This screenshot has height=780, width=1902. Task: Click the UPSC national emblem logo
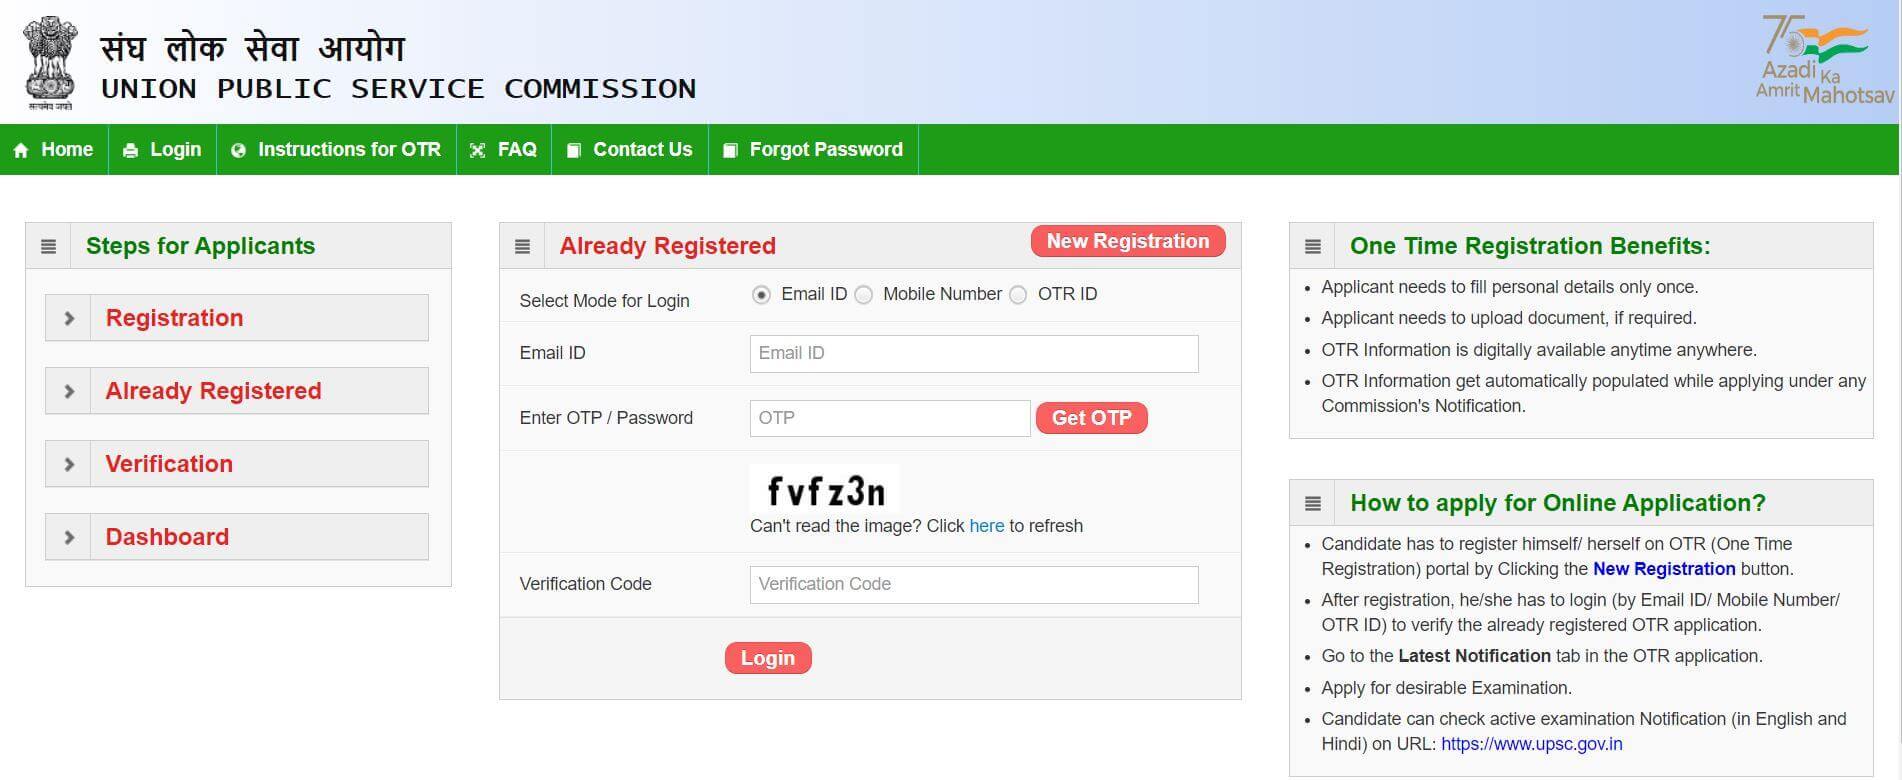[x=49, y=60]
